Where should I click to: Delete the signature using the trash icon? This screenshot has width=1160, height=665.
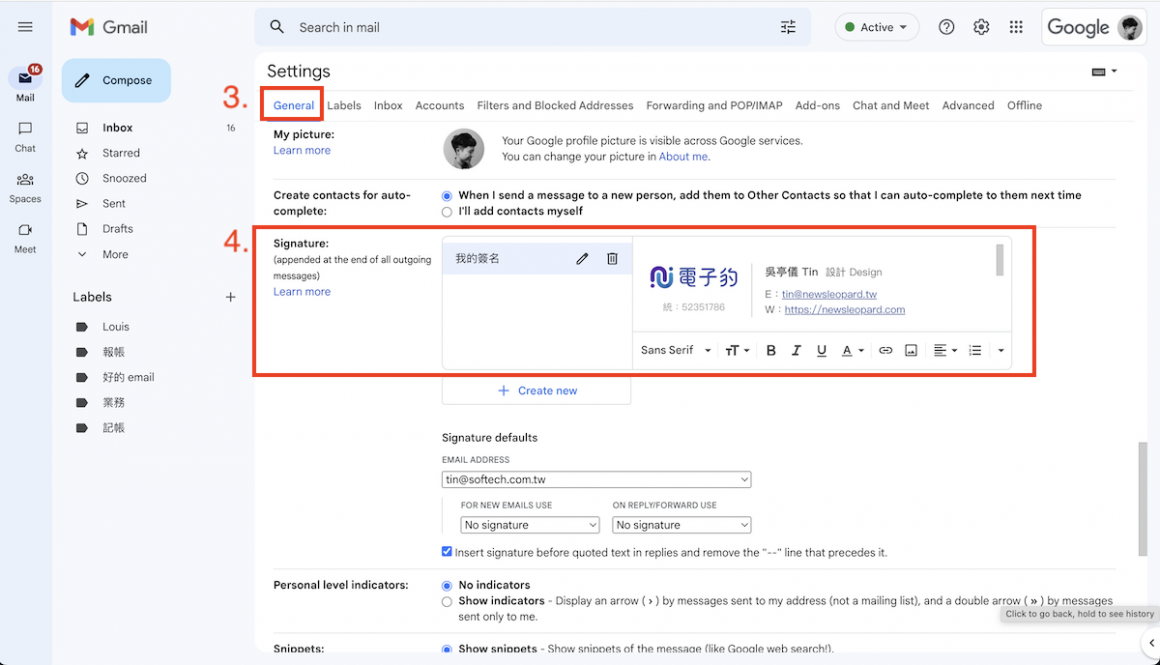pos(612,258)
